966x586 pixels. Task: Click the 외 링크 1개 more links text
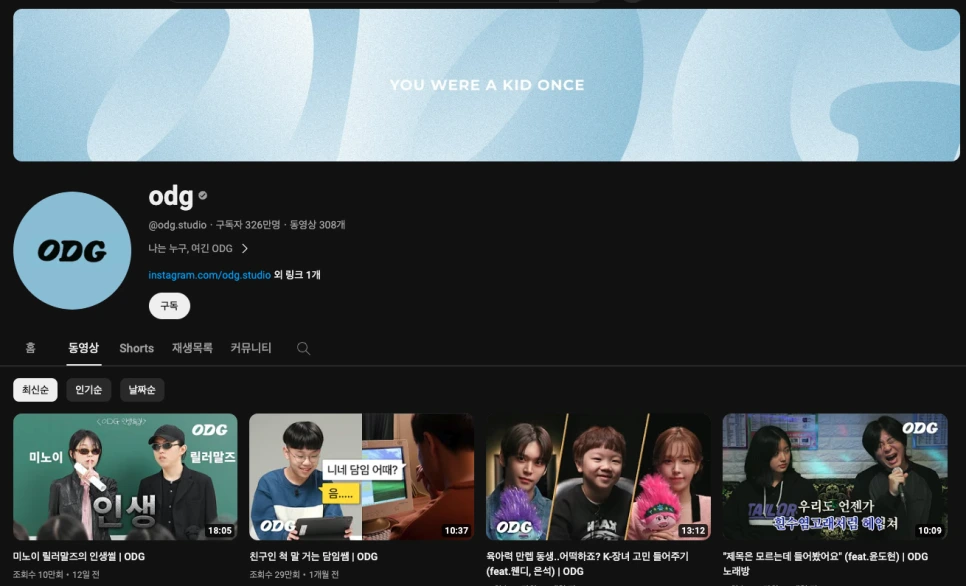pos(297,275)
